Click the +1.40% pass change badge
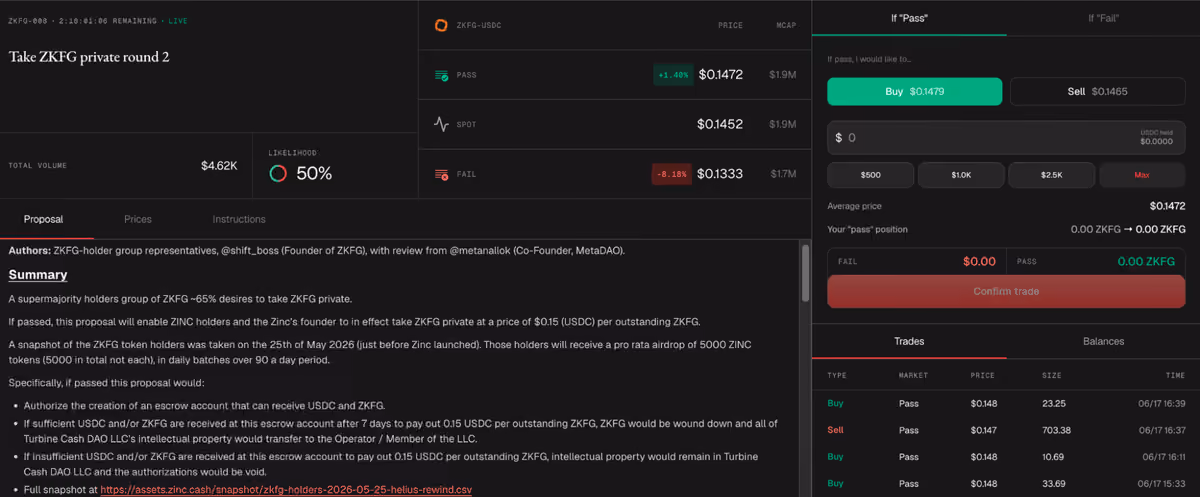The width and height of the screenshot is (1200, 497). click(x=673, y=75)
